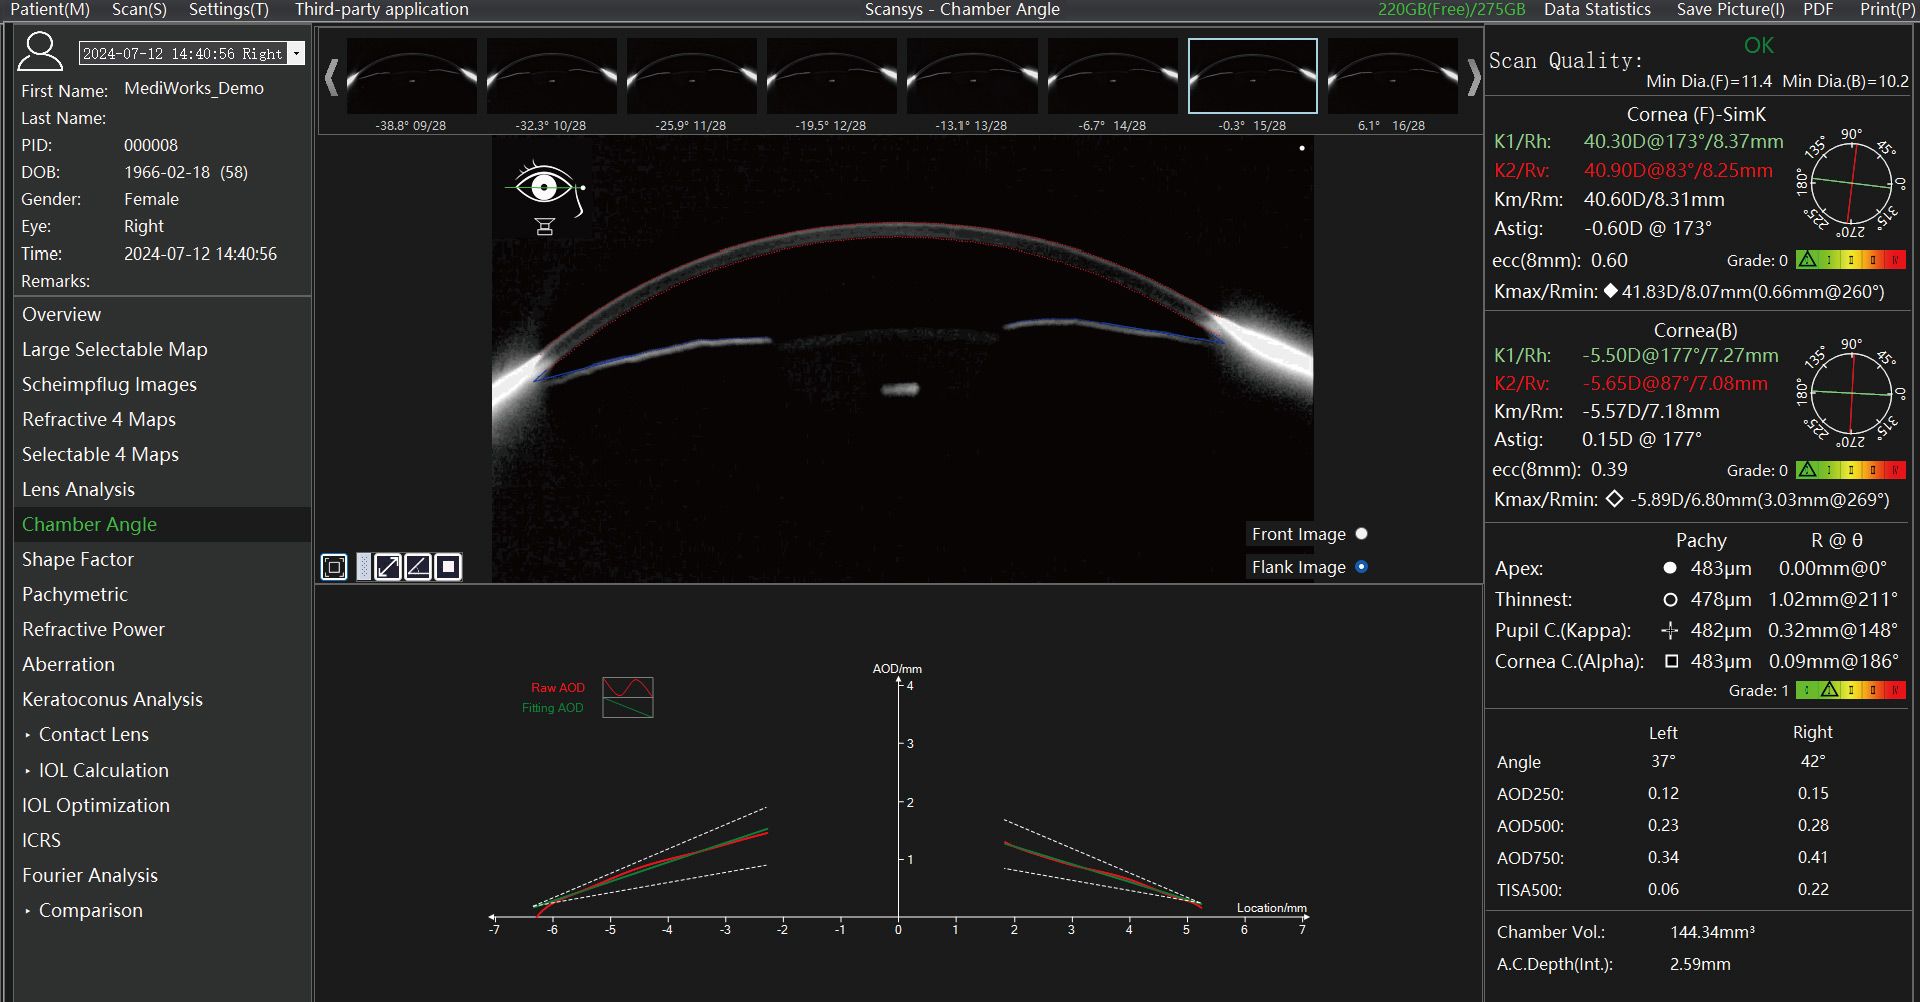Select thumbnail -19.5° 12/28

(x=831, y=77)
